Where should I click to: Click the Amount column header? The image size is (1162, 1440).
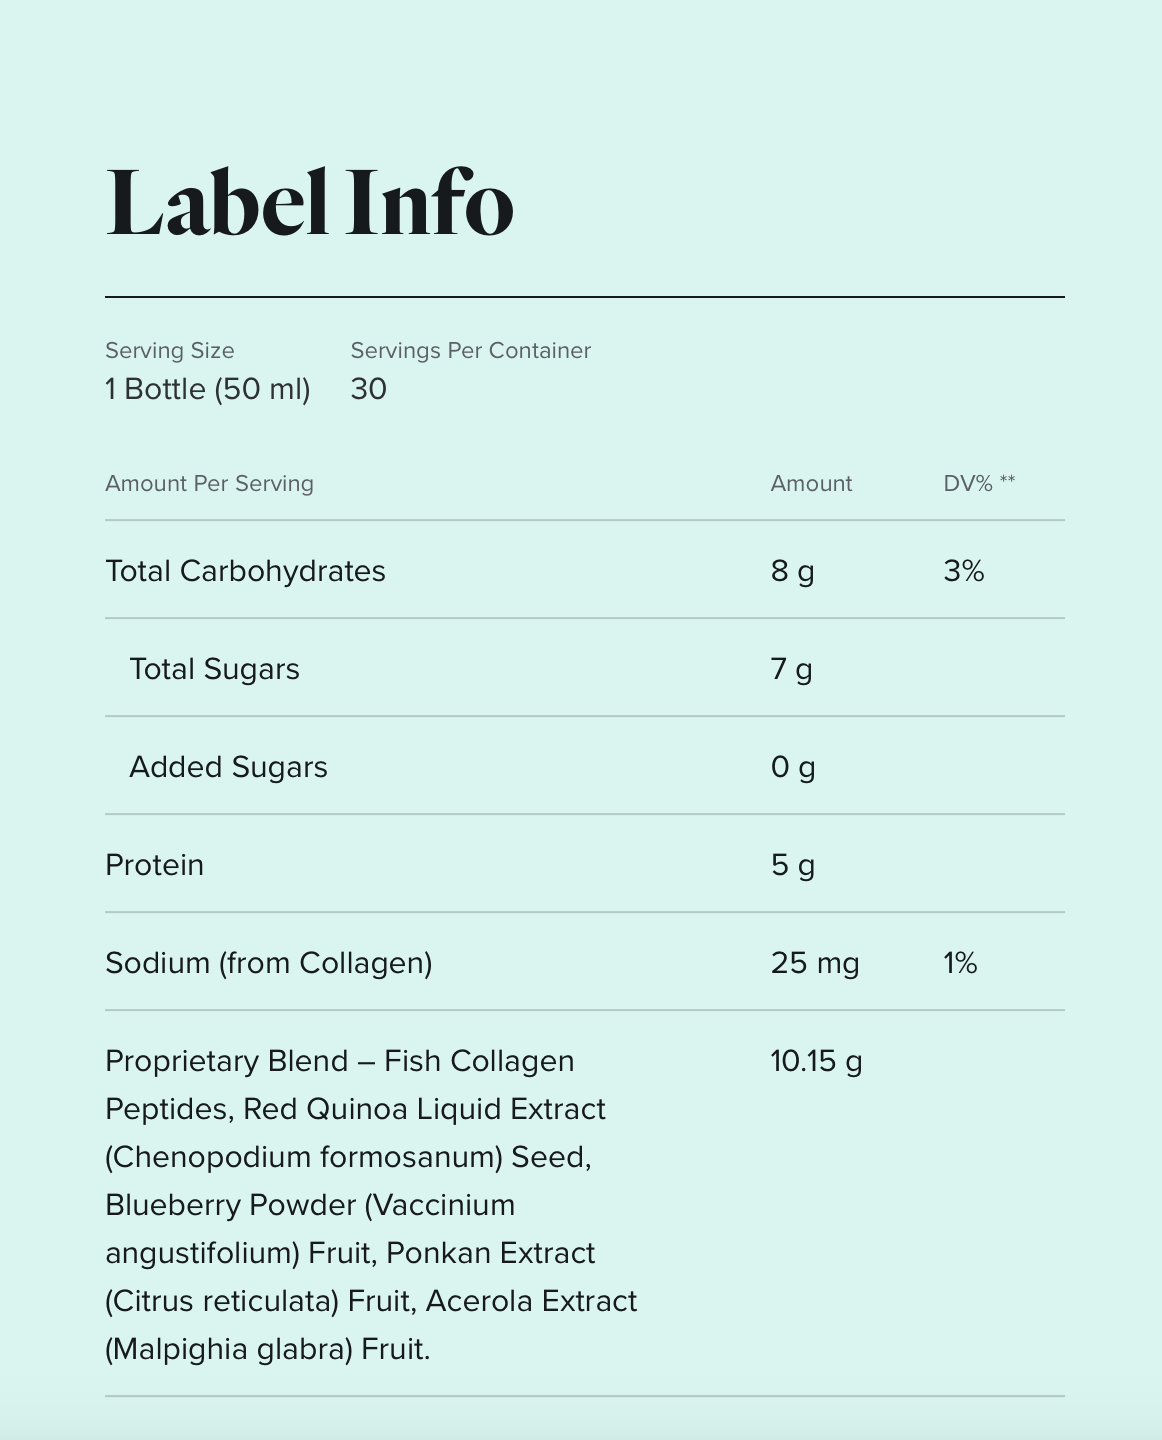tap(811, 484)
